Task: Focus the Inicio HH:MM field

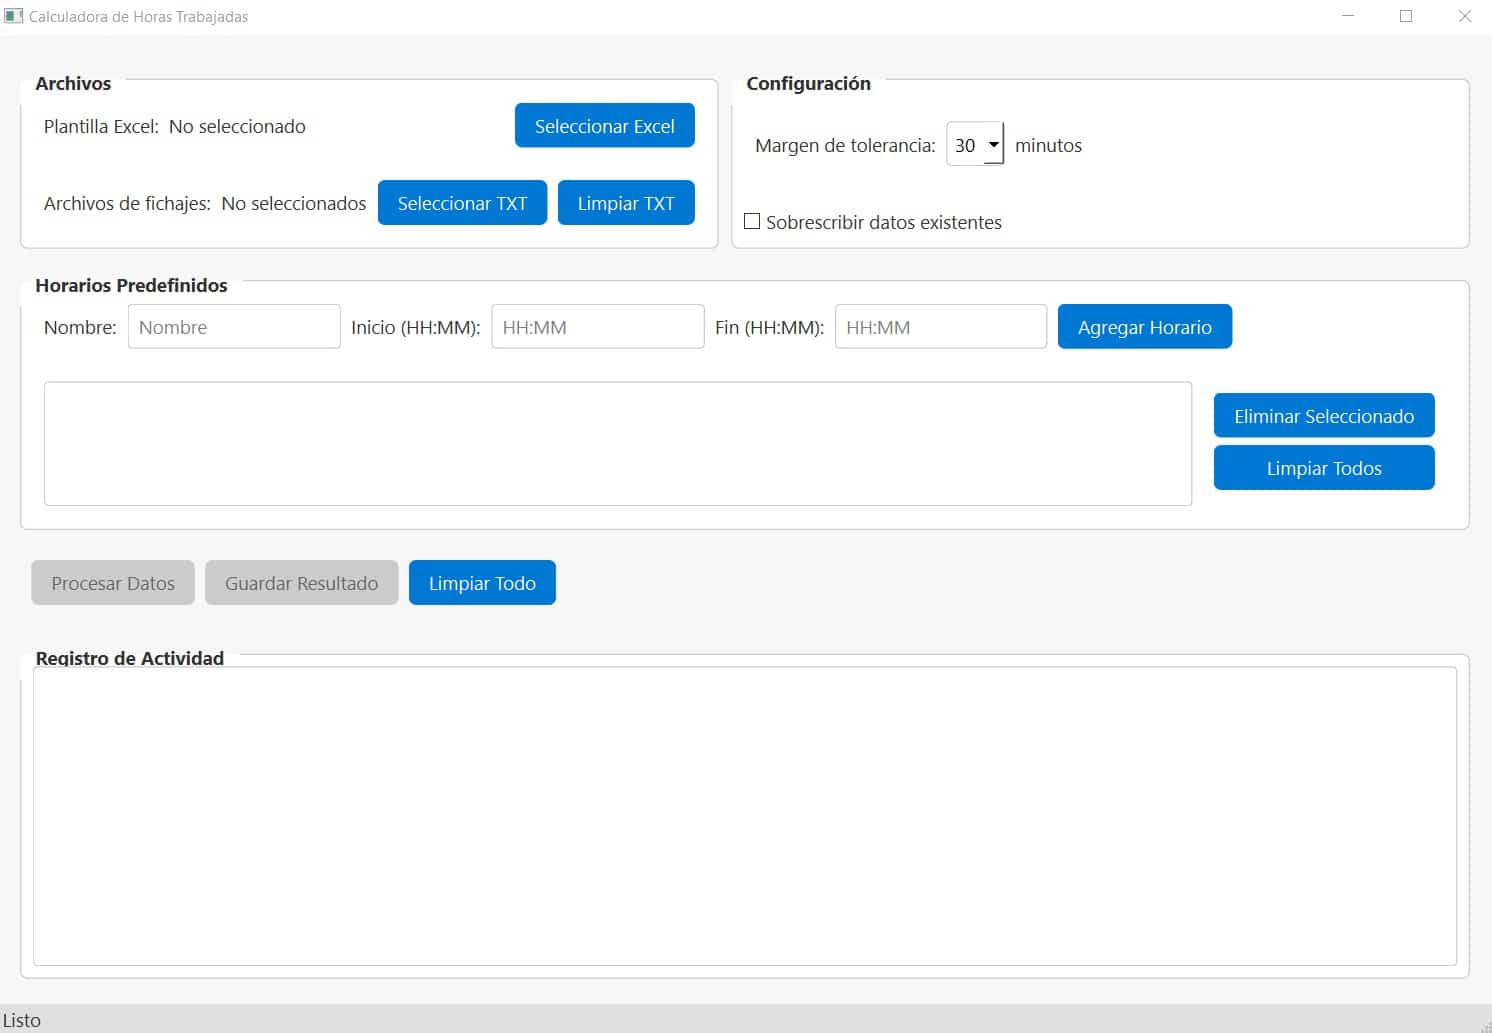Action: tap(597, 326)
